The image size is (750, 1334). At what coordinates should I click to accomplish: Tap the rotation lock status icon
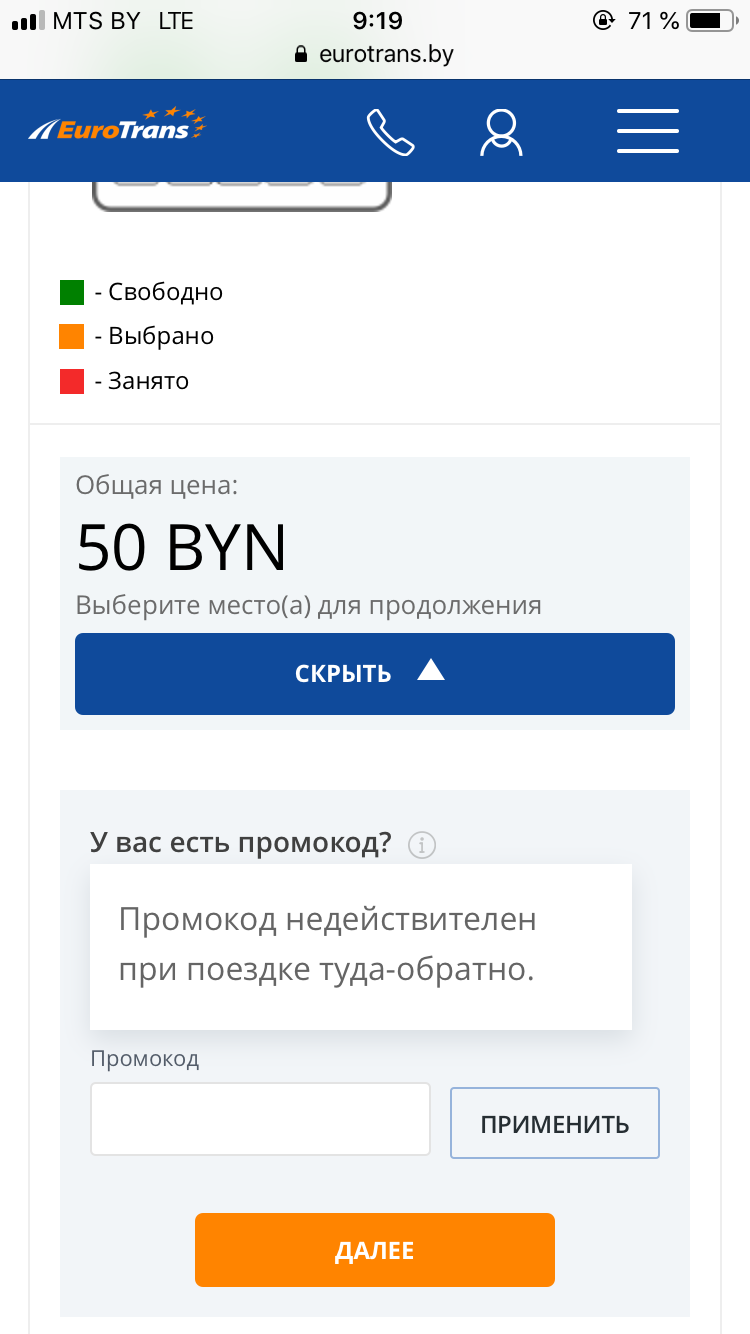pos(603,20)
